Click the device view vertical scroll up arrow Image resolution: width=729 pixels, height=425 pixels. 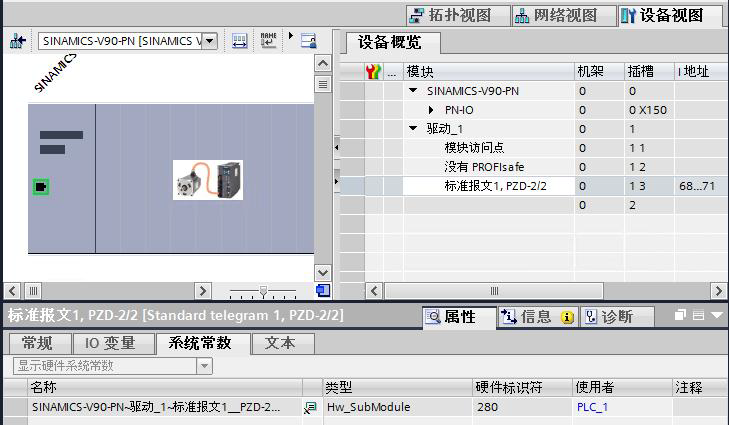pos(323,63)
